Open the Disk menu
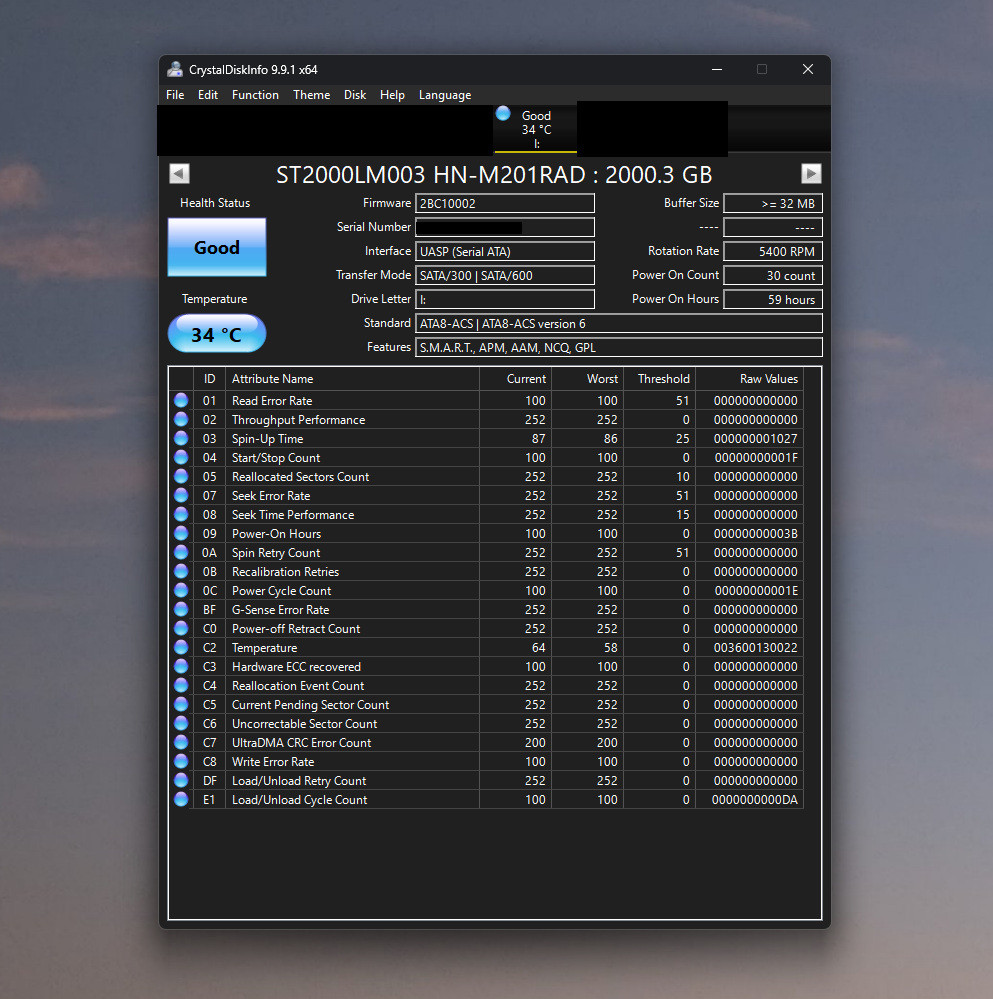This screenshot has height=999, width=993. [x=355, y=95]
